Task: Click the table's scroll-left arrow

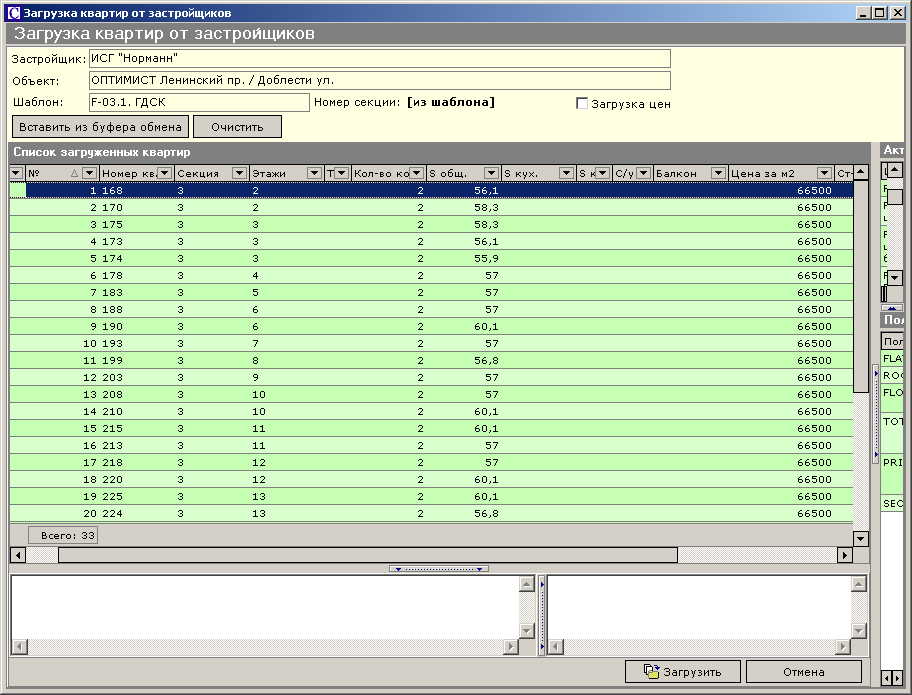Action: (x=18, y=555)
